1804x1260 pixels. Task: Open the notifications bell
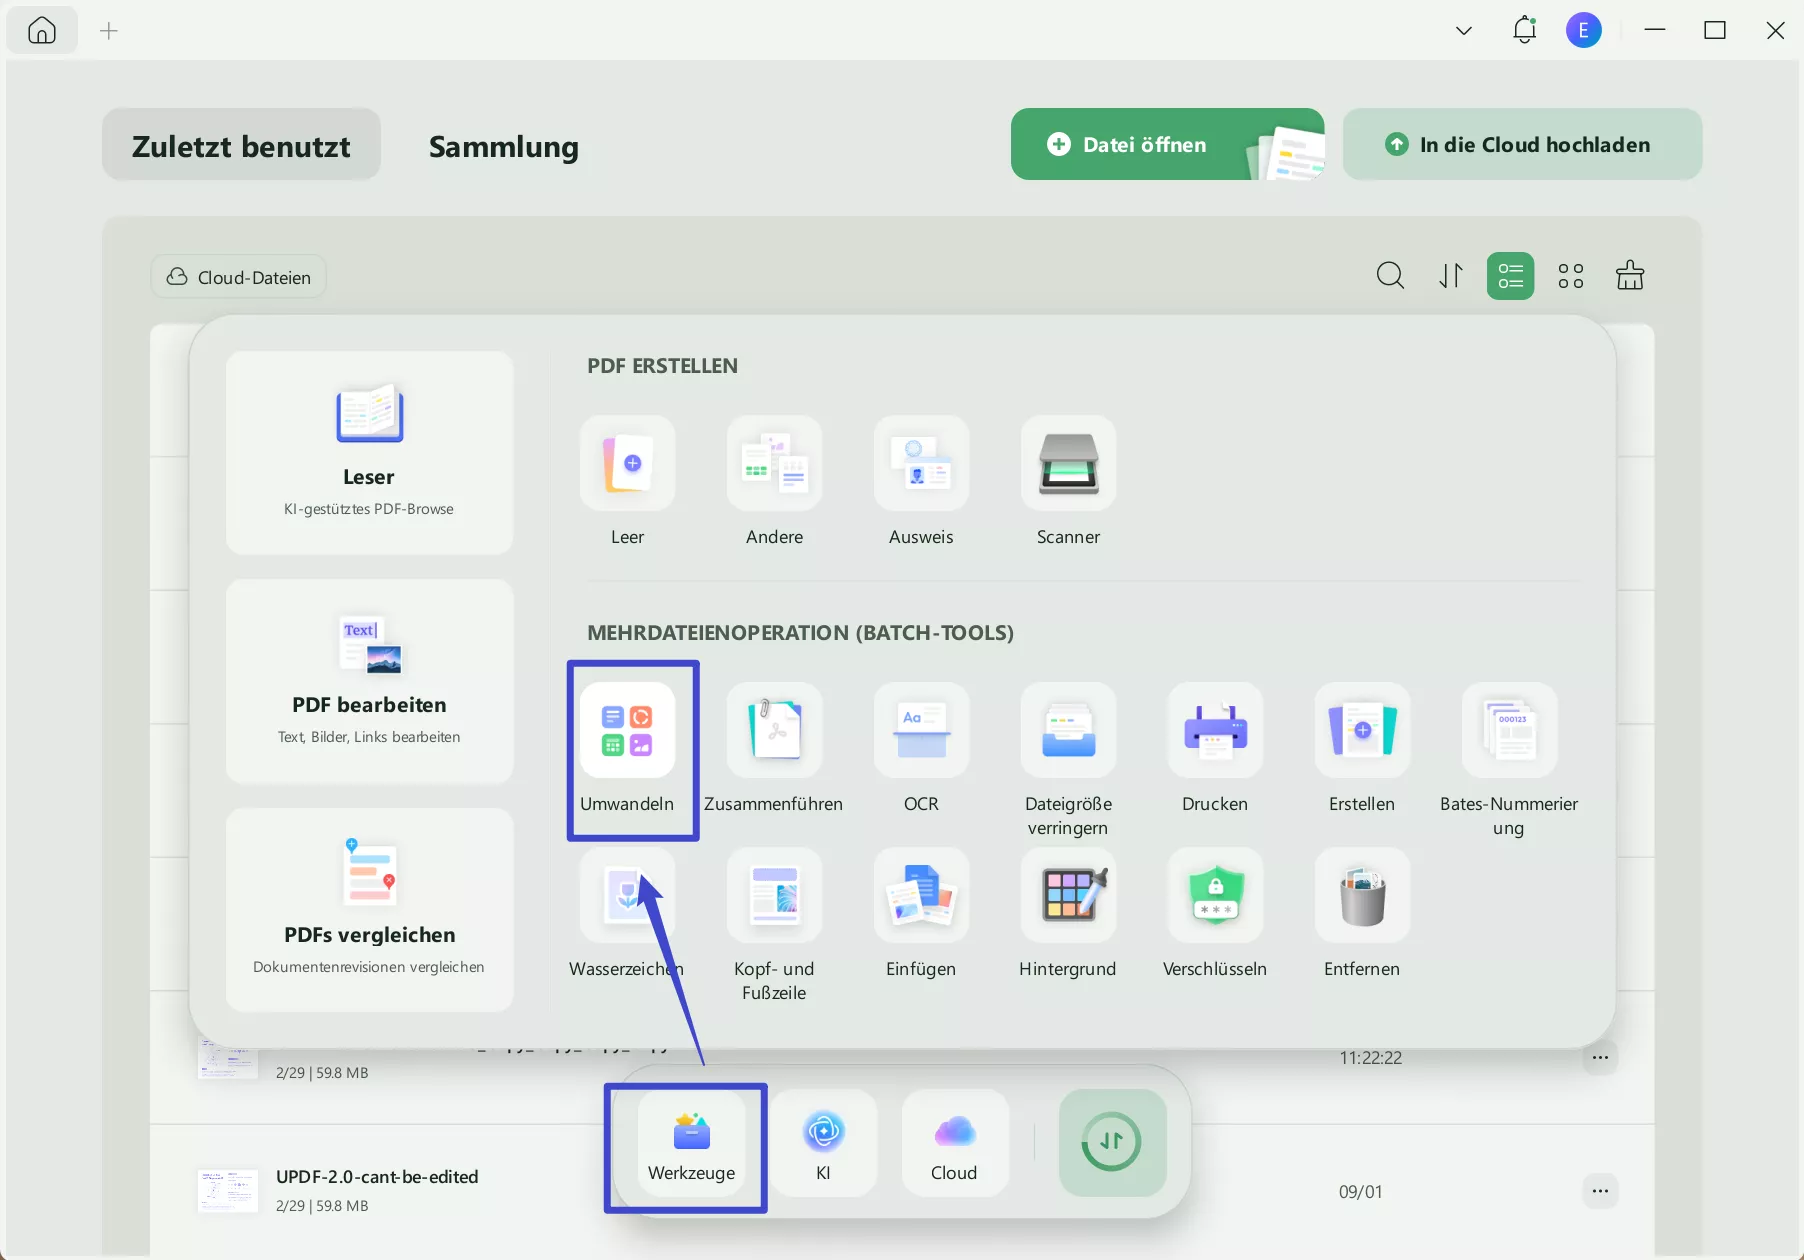(1524, 30)
